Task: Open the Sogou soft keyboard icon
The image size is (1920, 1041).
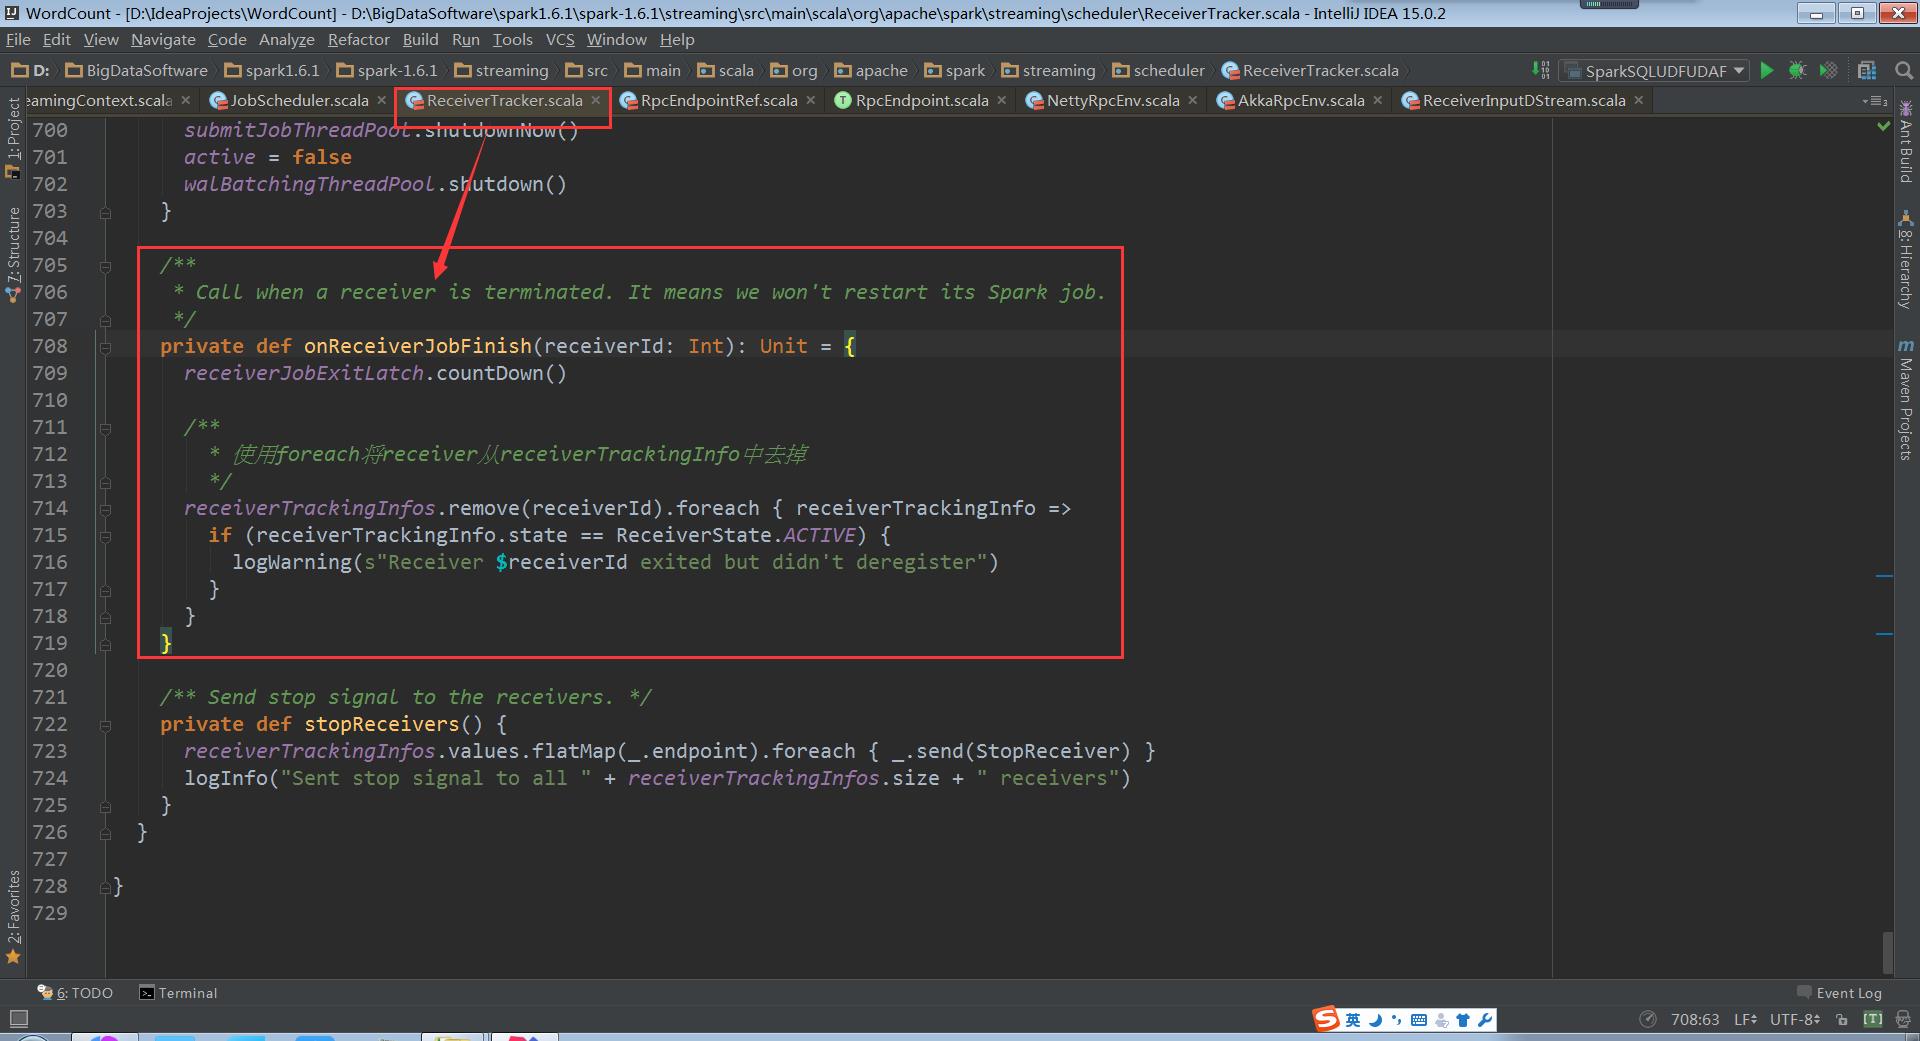Action: point(1419,1020)
